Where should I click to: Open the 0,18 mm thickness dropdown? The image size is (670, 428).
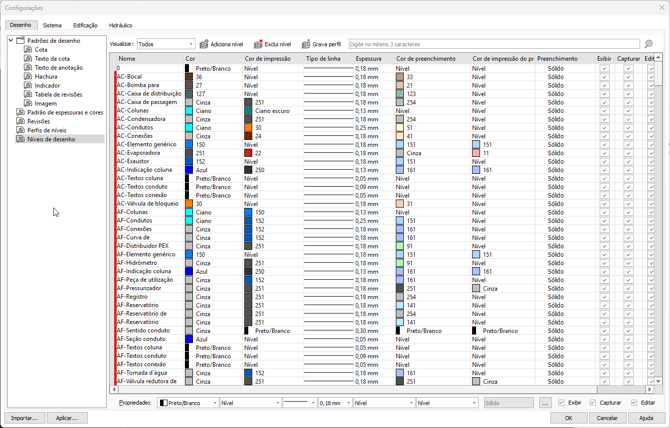[x=335, y=403]
